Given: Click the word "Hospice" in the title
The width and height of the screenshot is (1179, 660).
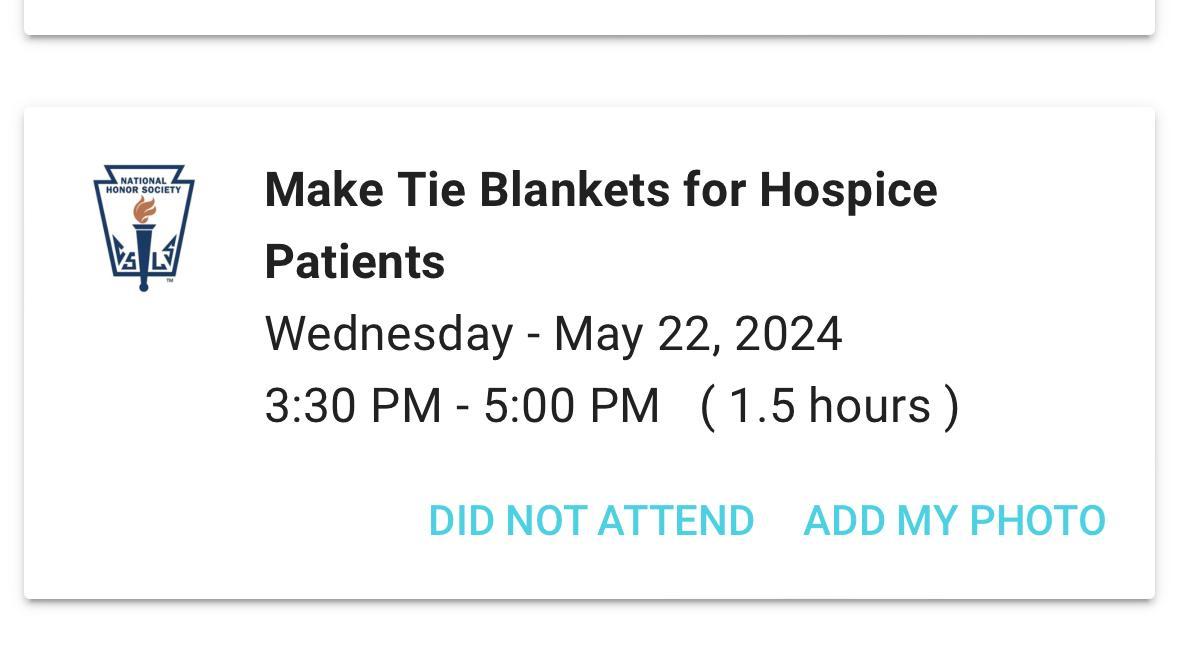Looking at the screenshot, I should pos(848,190).
